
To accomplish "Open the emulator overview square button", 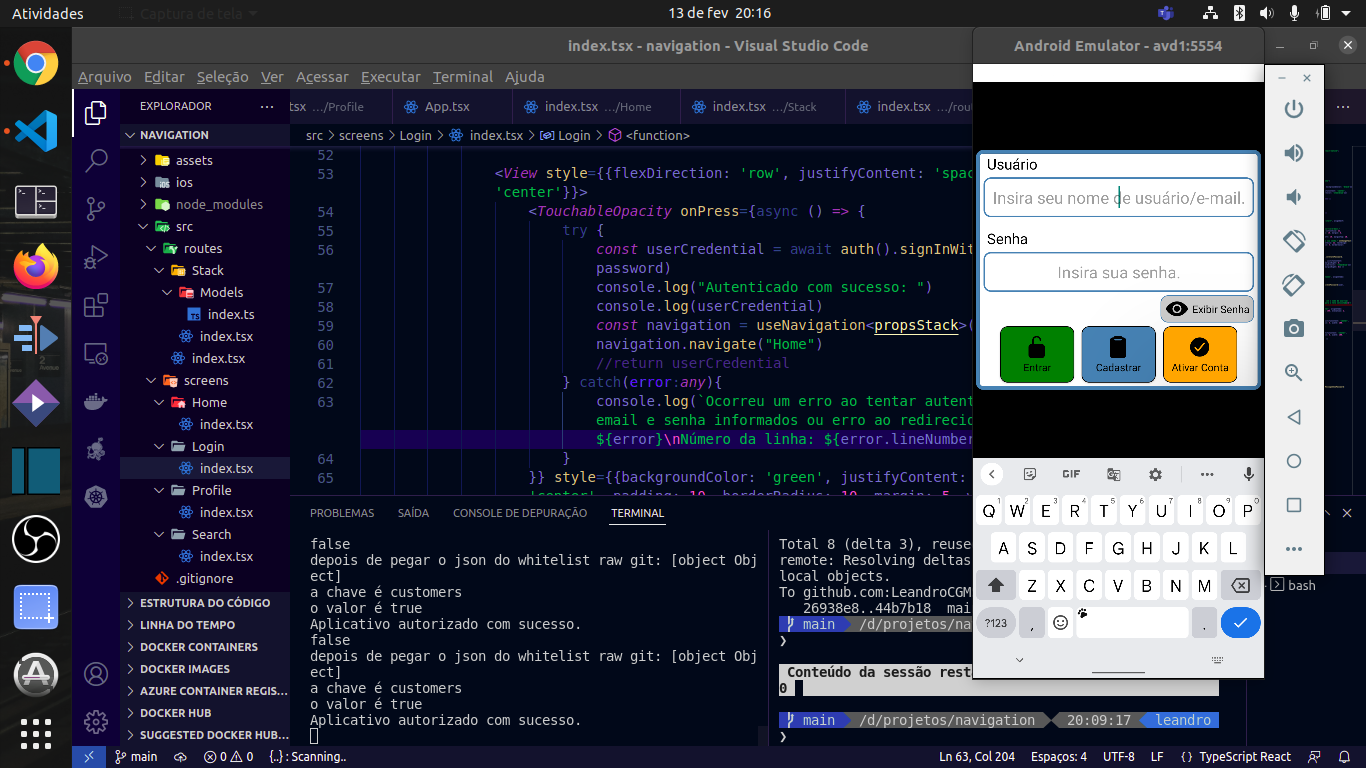I will [x=1294, y=505].
